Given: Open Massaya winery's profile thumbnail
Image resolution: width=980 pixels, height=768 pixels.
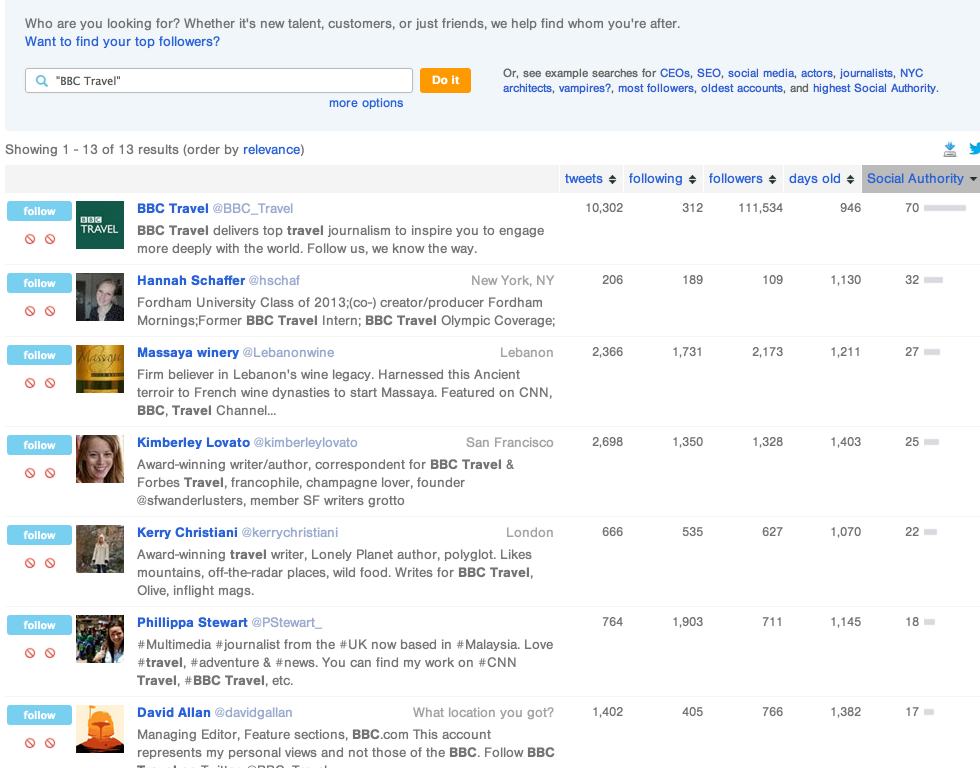Looking at the screenshot, I should (100, 369).
